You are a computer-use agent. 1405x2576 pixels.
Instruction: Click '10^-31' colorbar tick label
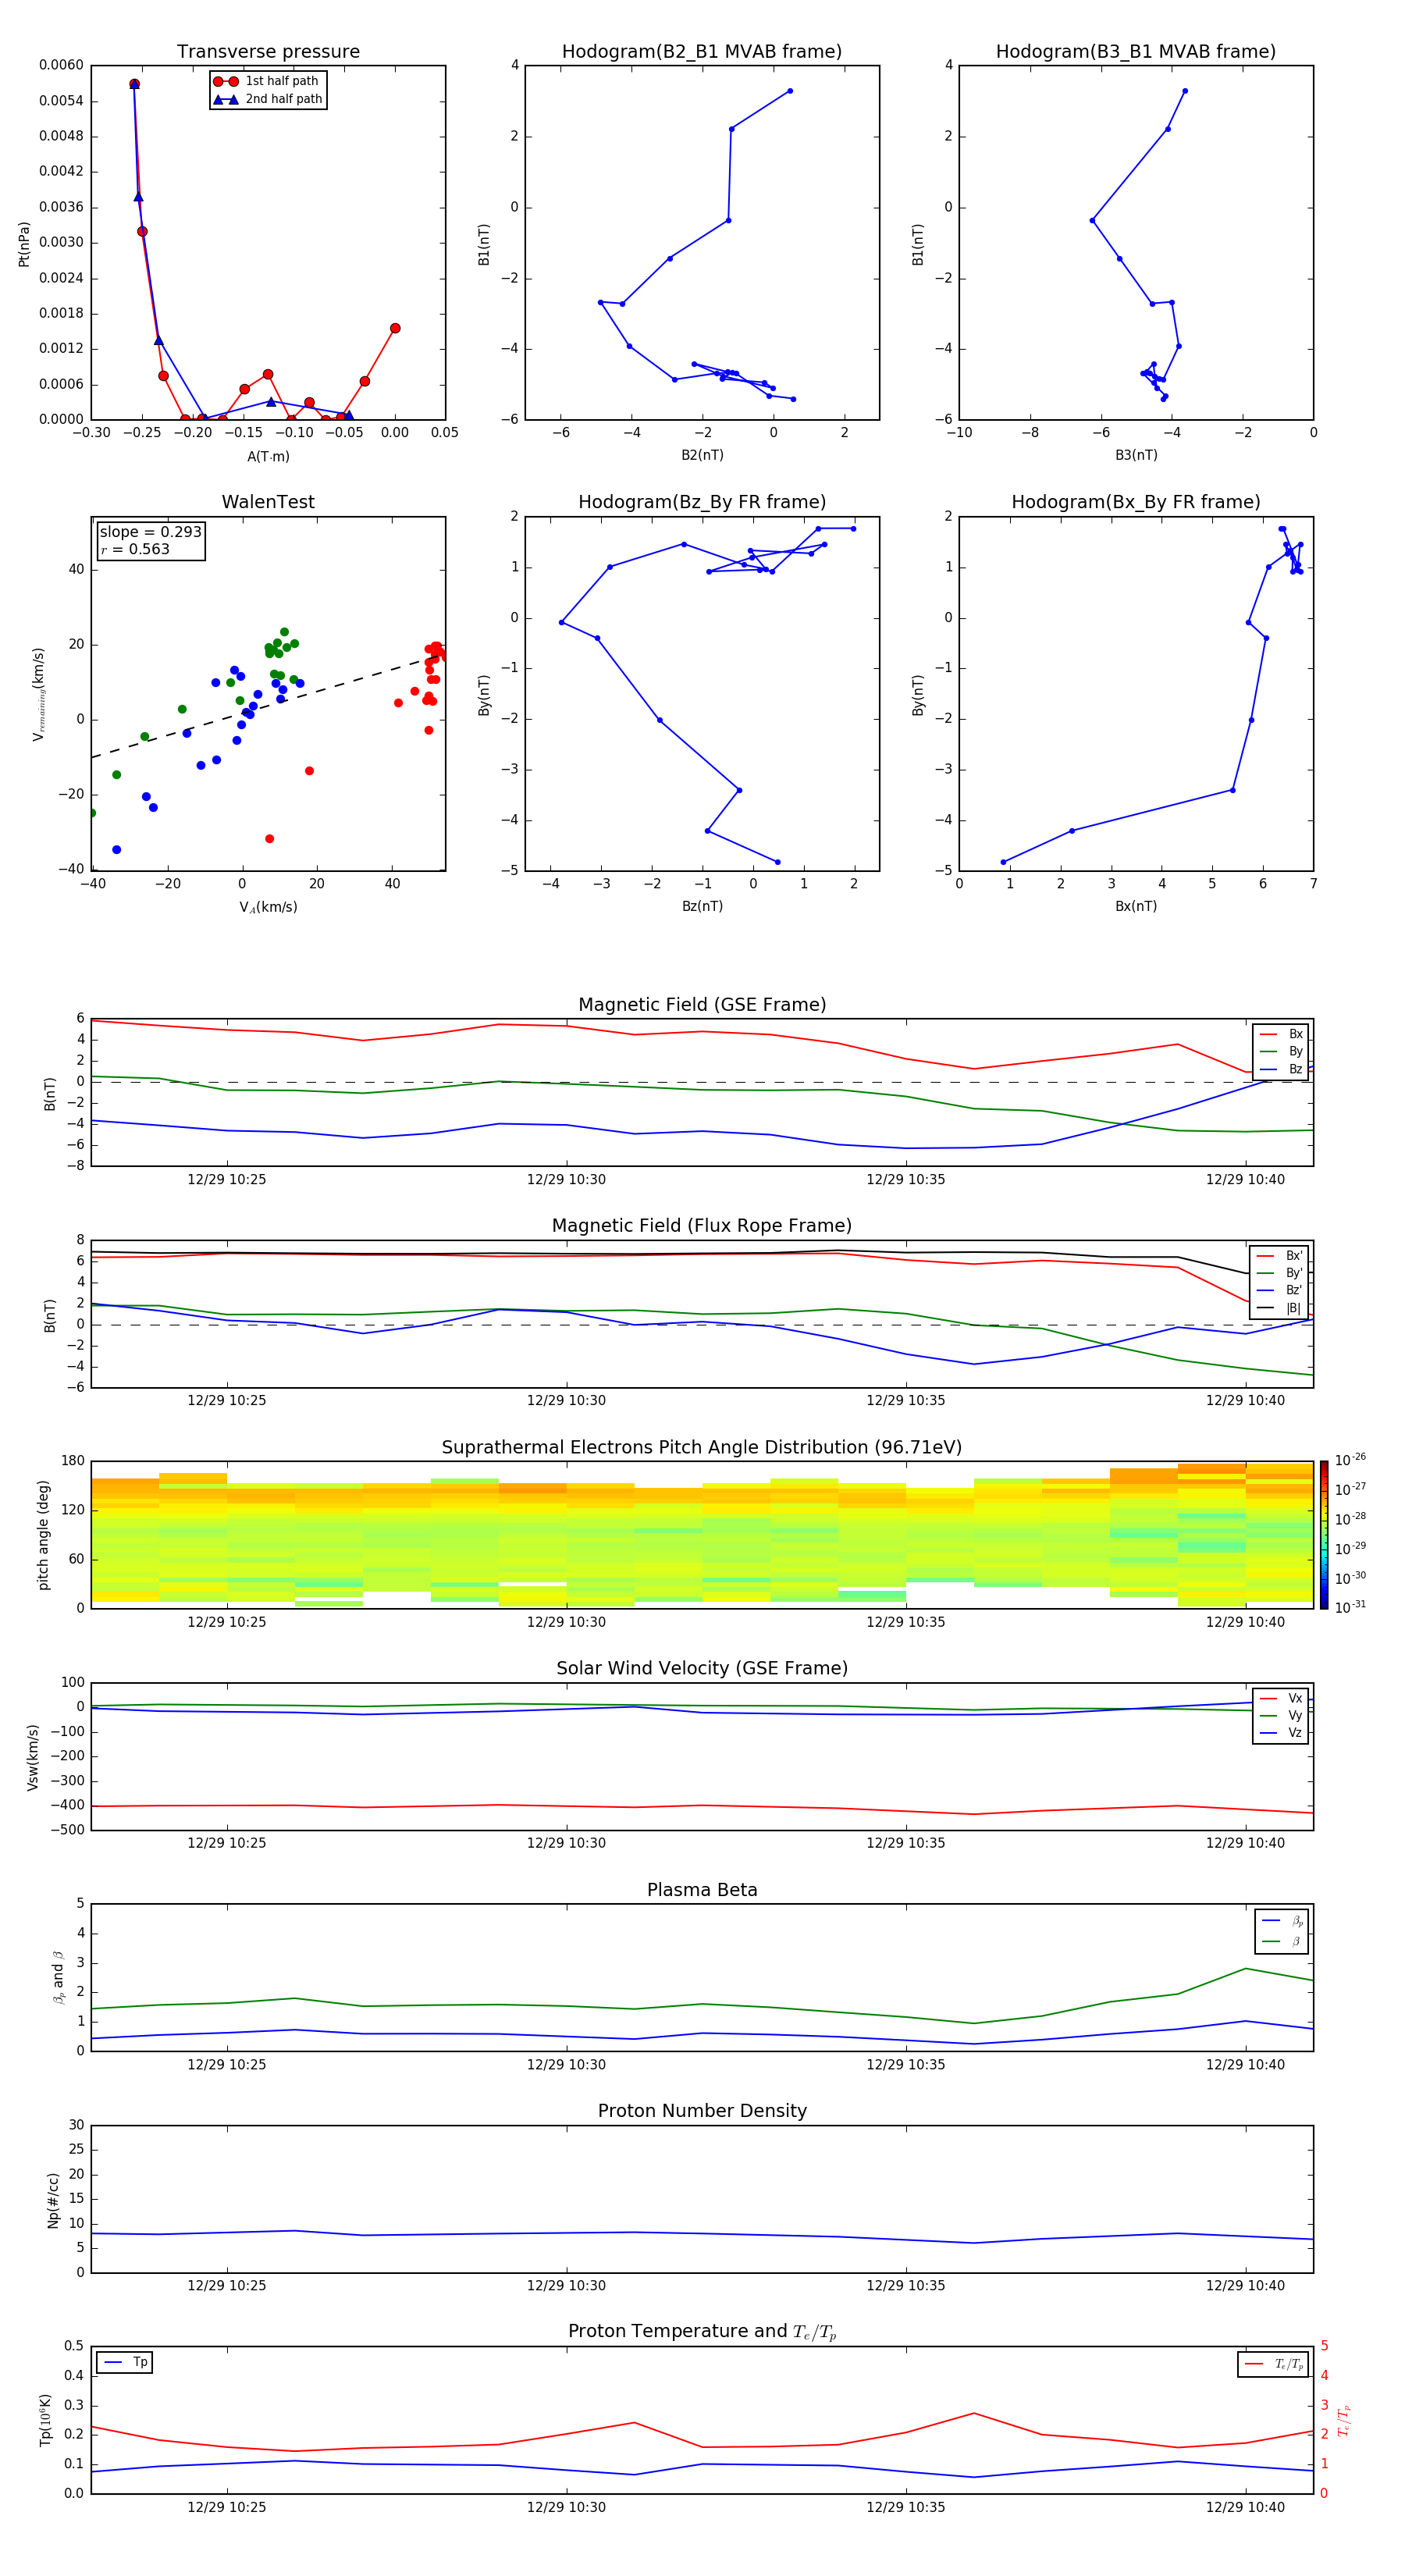tap(1350, 1607)
